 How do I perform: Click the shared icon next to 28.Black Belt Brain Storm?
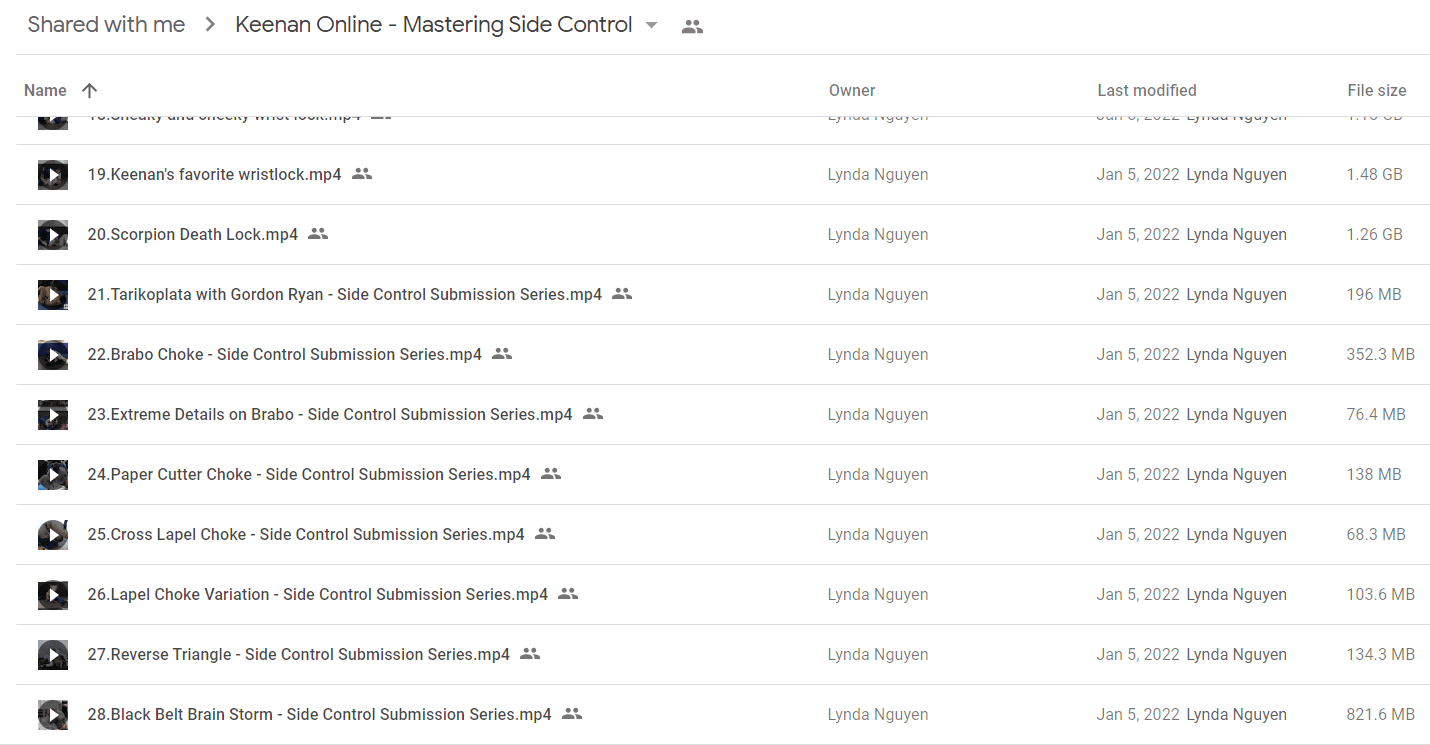pyautogui.click(x=572, y=714)
